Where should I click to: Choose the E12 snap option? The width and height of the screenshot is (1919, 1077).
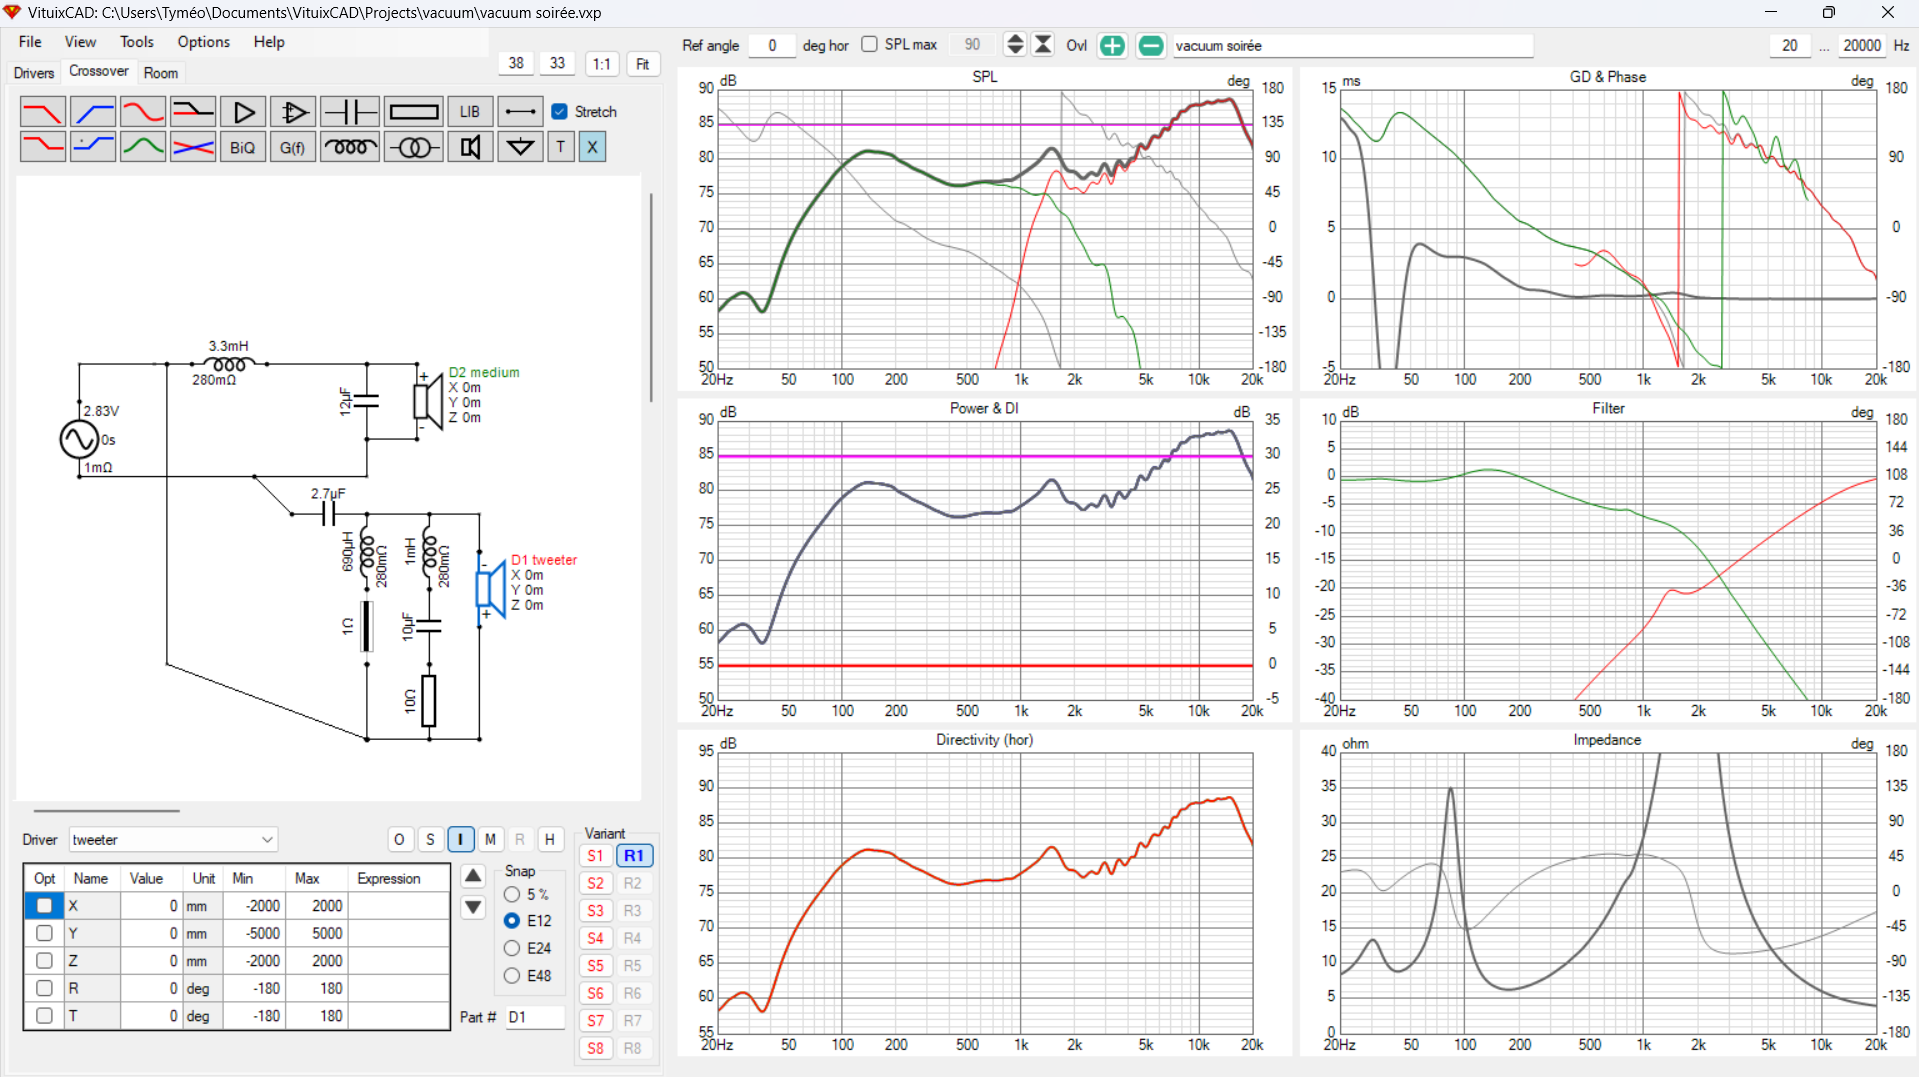tap(512, 921)
